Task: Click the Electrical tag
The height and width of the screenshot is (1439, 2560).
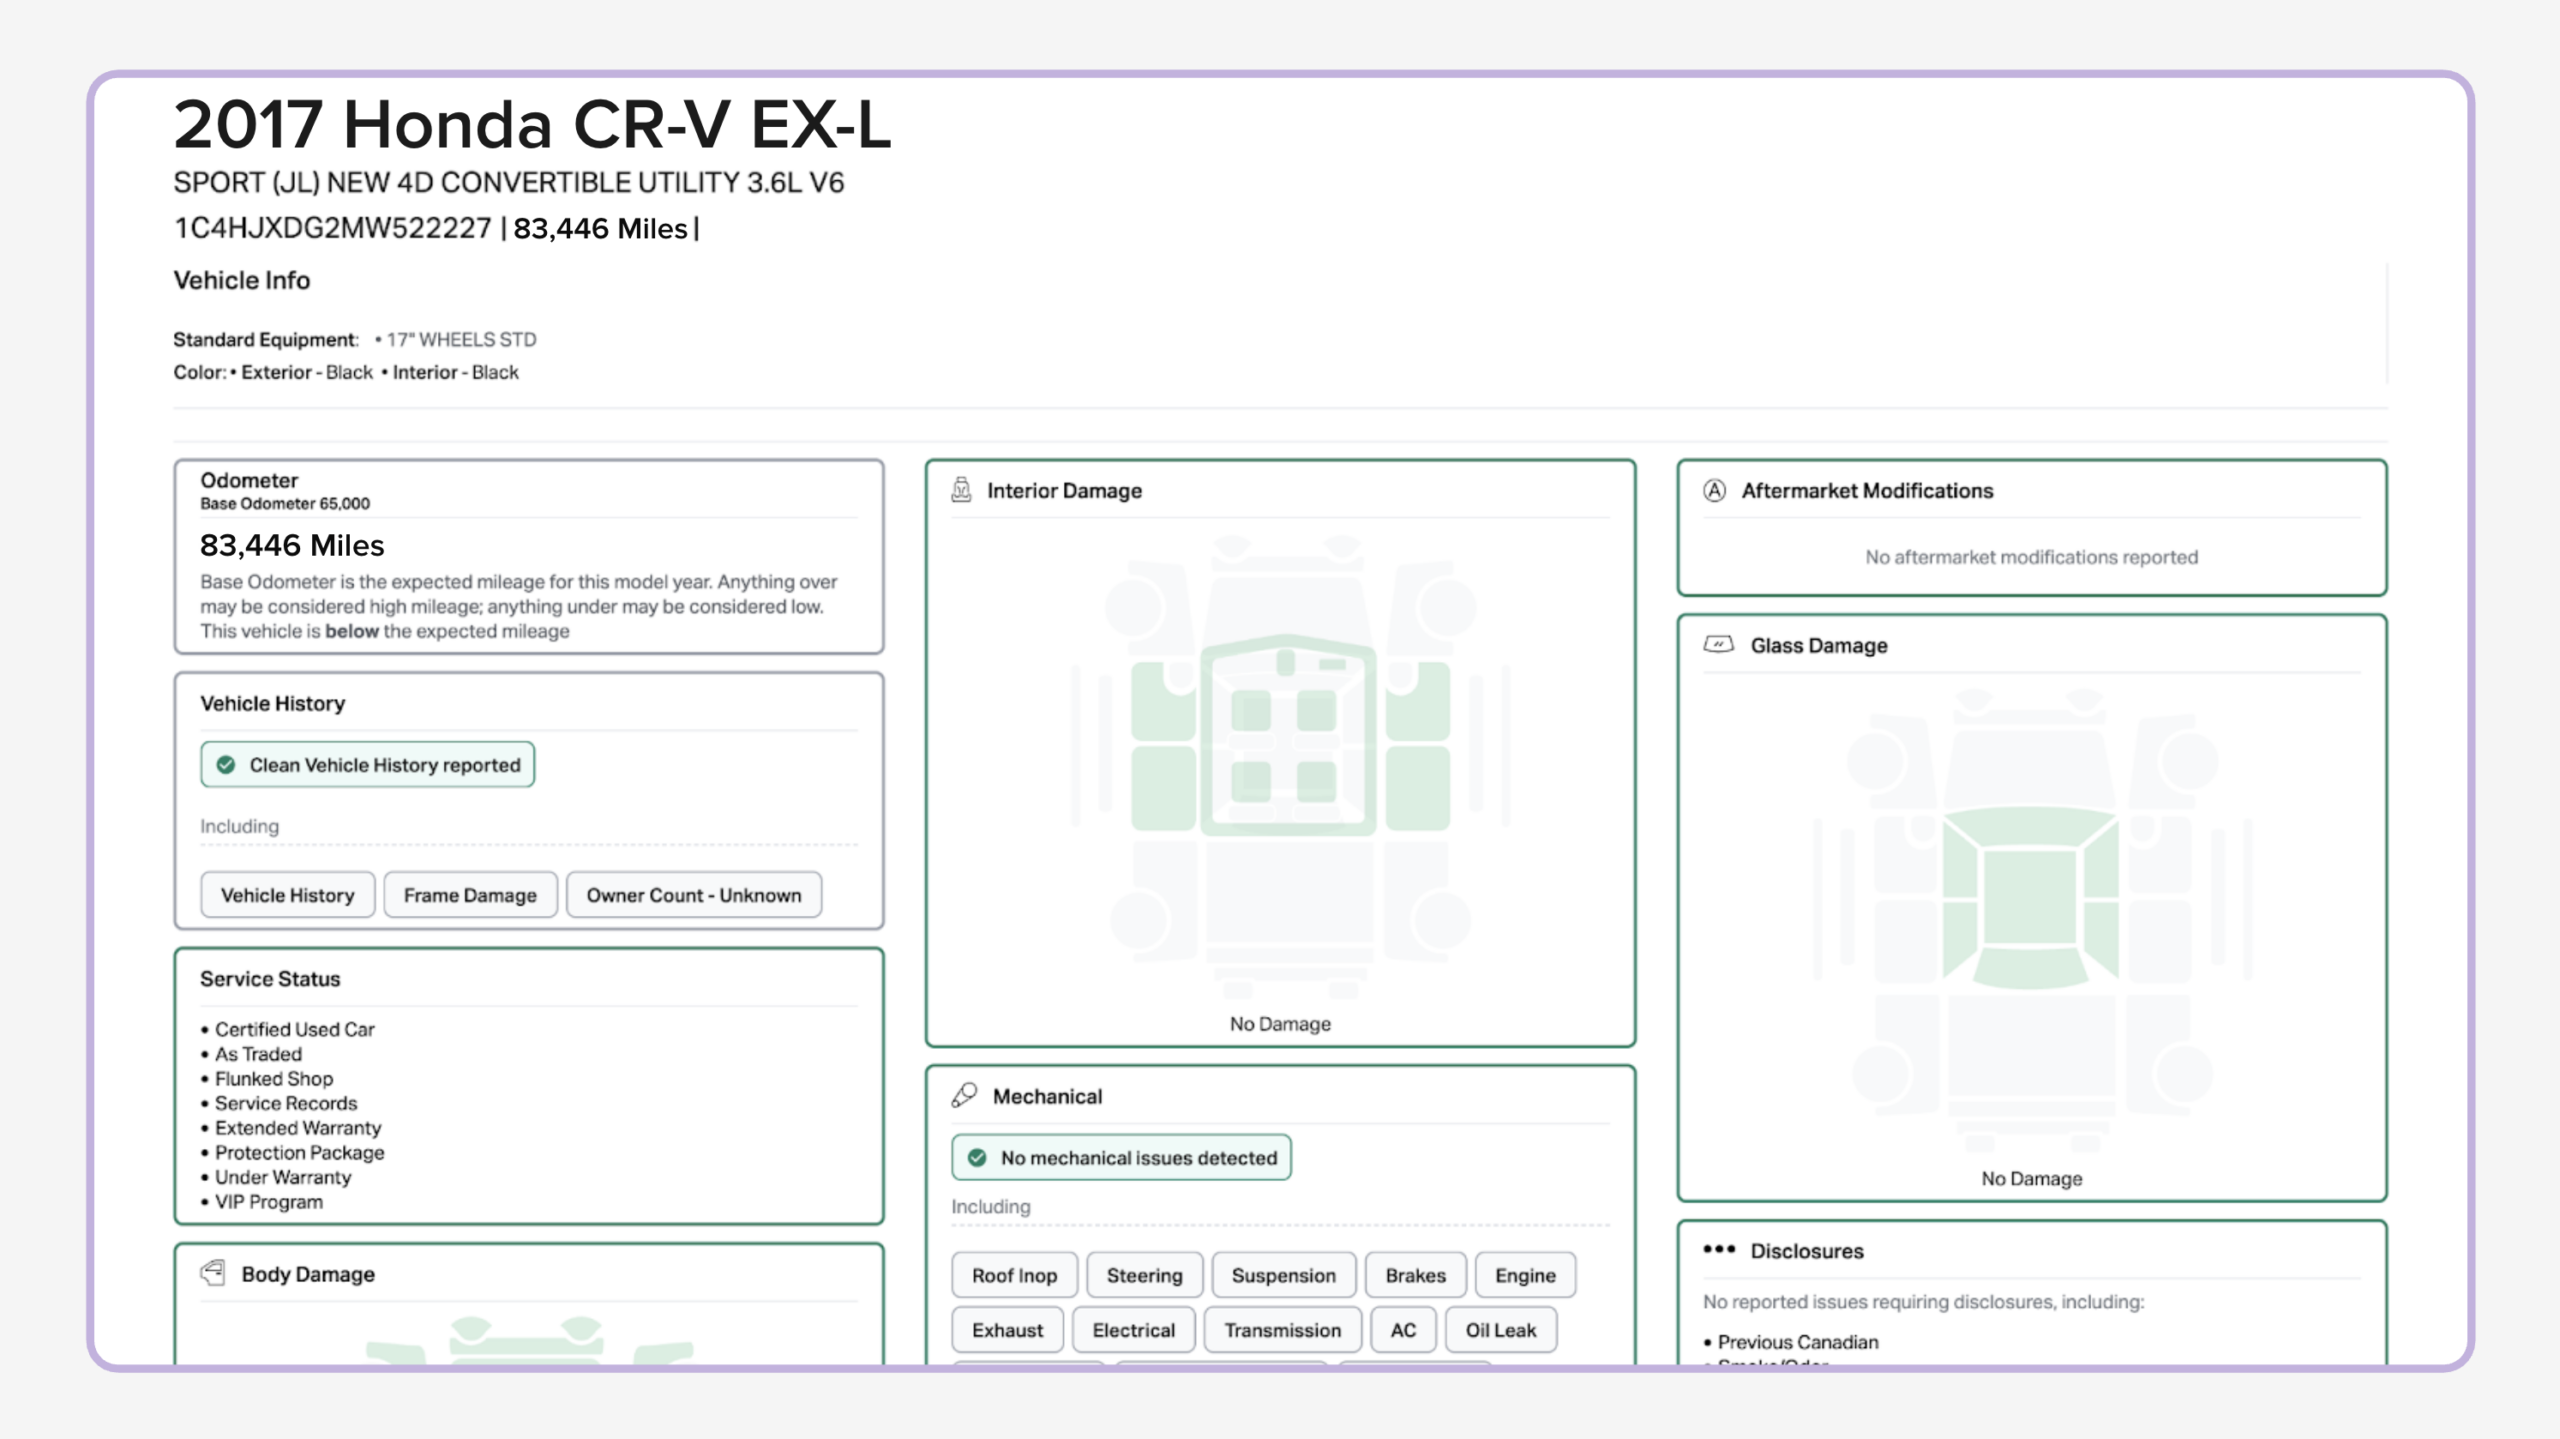Action: click(x=1134, y=1330)
